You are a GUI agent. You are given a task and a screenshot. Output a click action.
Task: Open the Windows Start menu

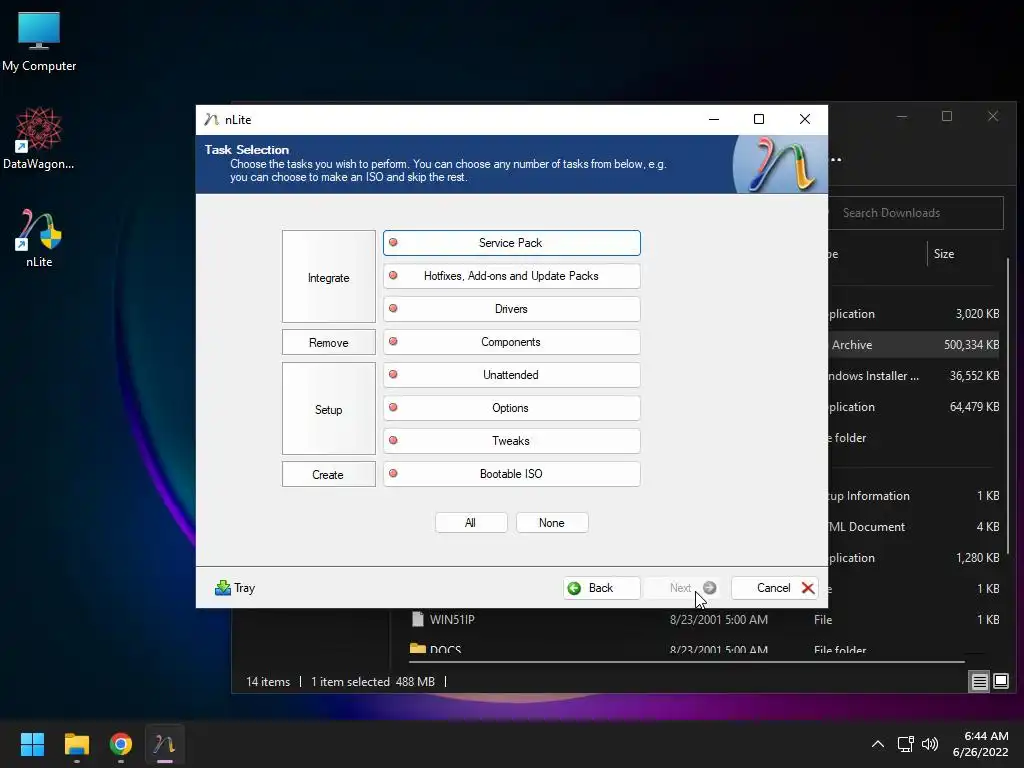pos(32,744)
